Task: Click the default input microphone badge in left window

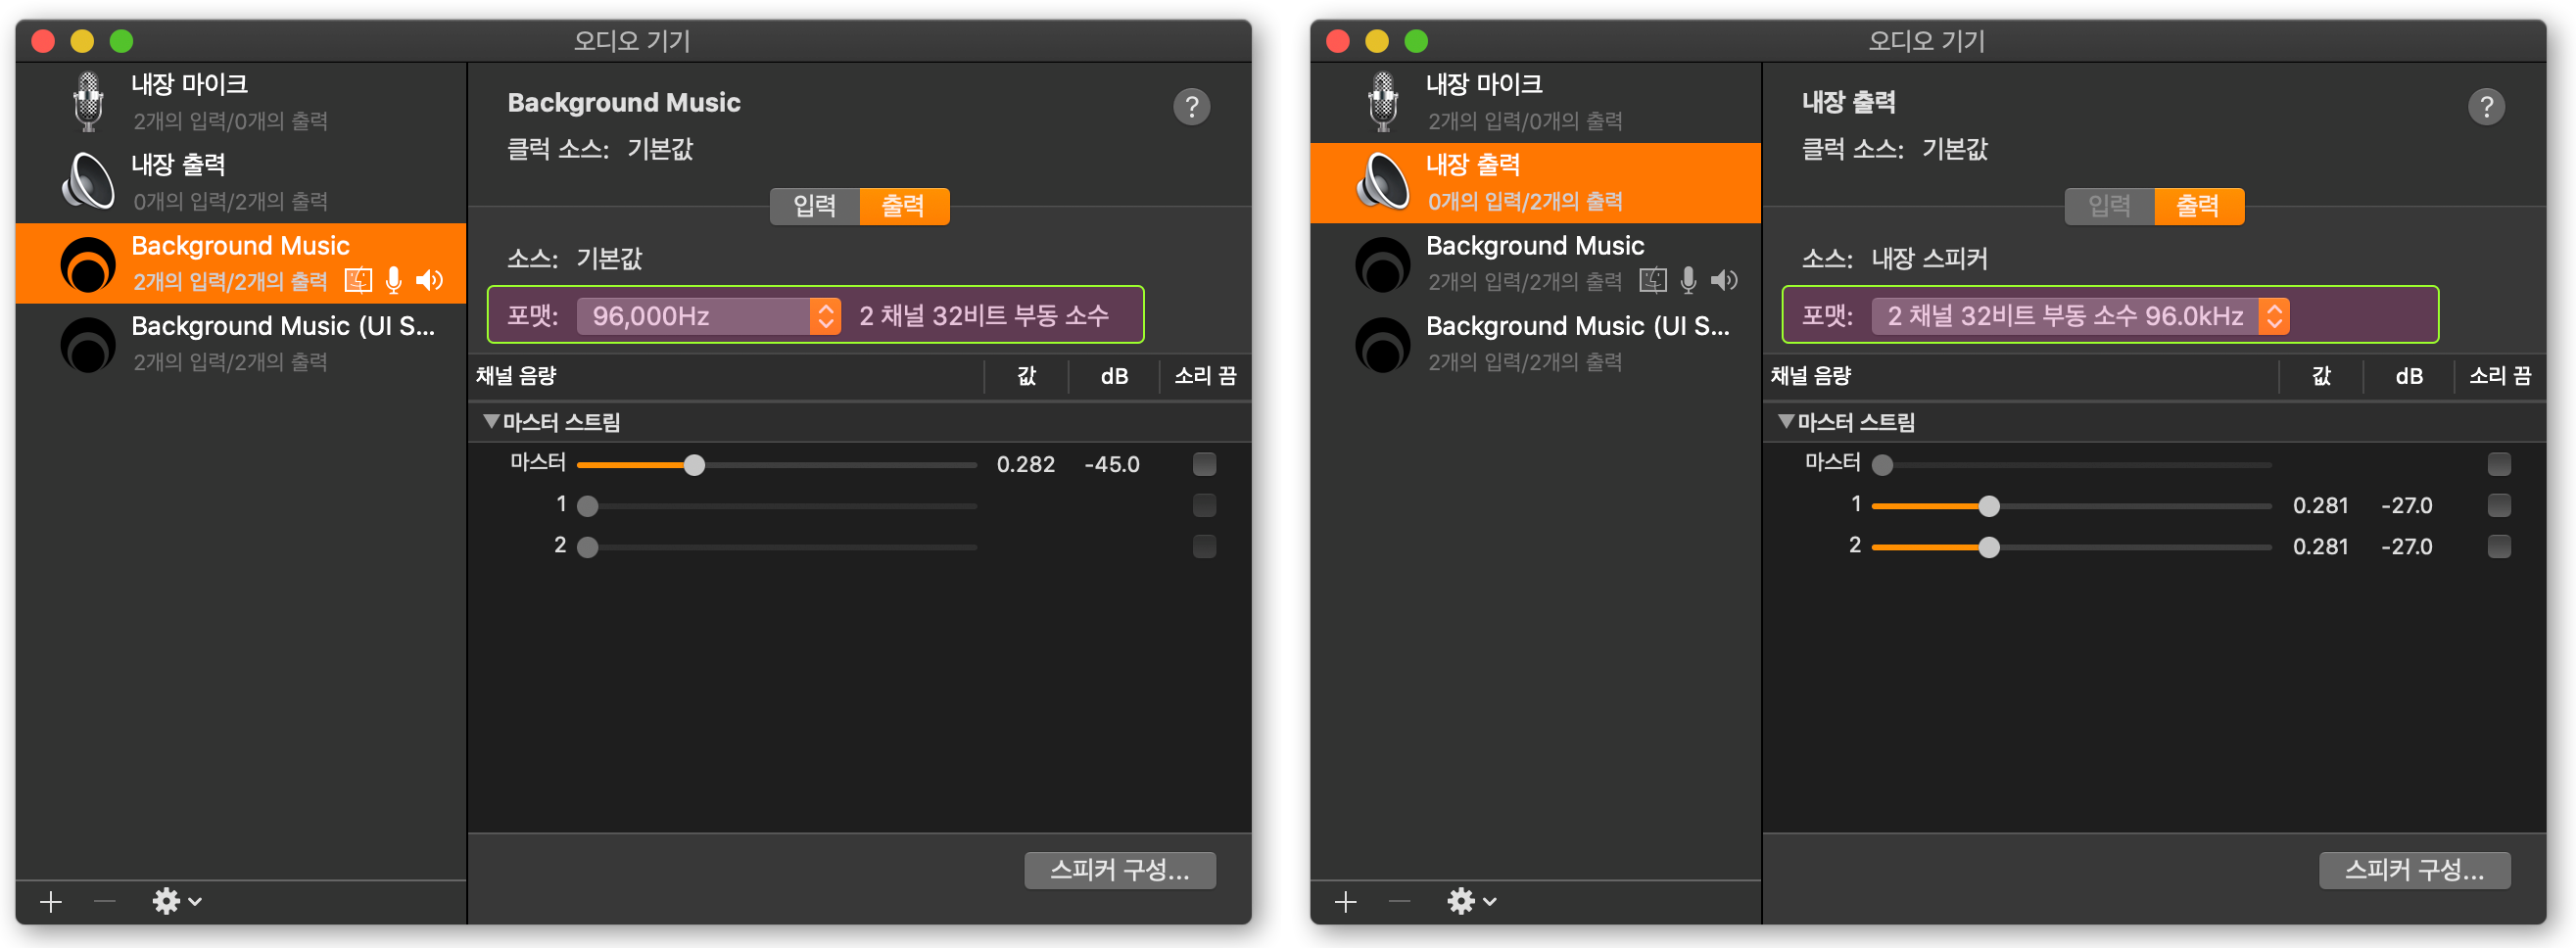Action: [394, 281]
